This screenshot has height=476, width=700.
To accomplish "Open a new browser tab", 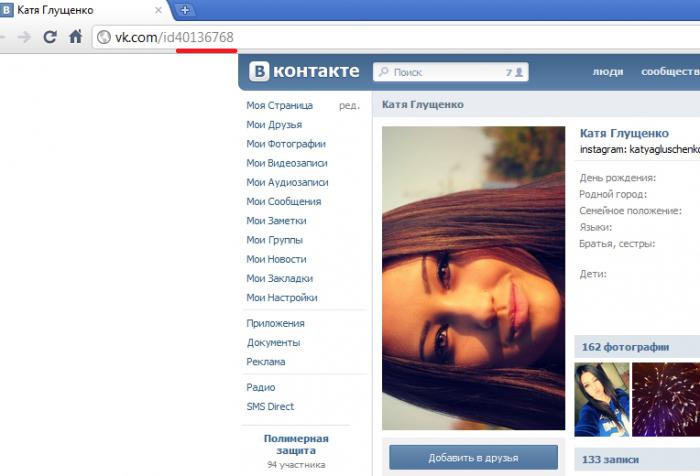I will 185,10.
